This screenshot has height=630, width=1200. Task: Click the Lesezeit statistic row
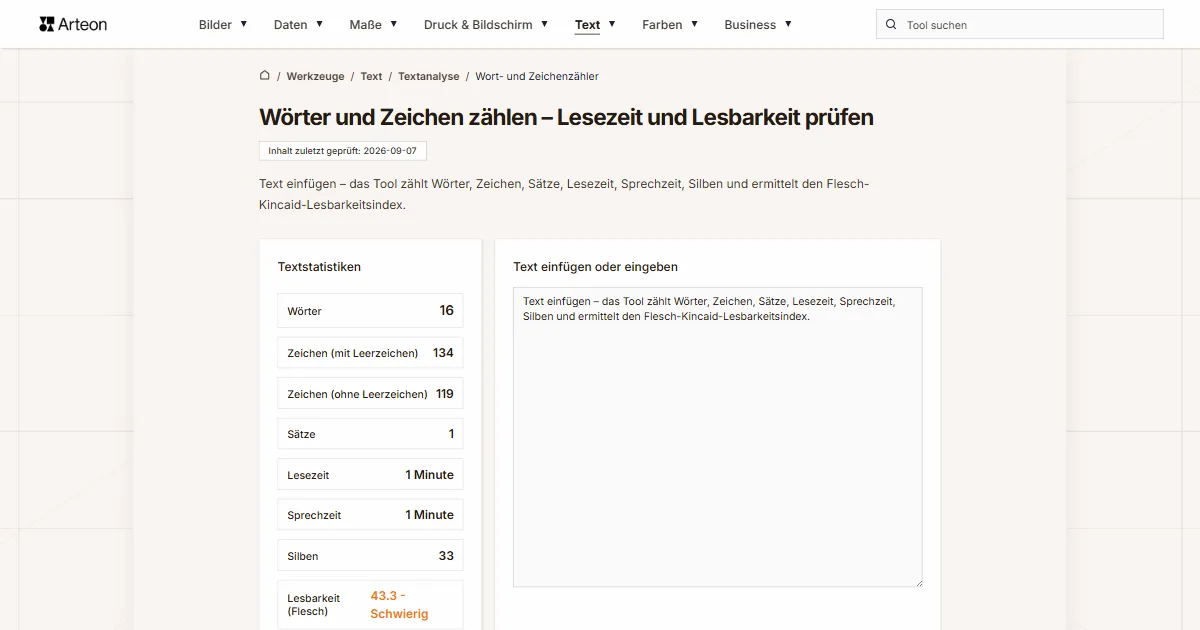click(370, 475)
